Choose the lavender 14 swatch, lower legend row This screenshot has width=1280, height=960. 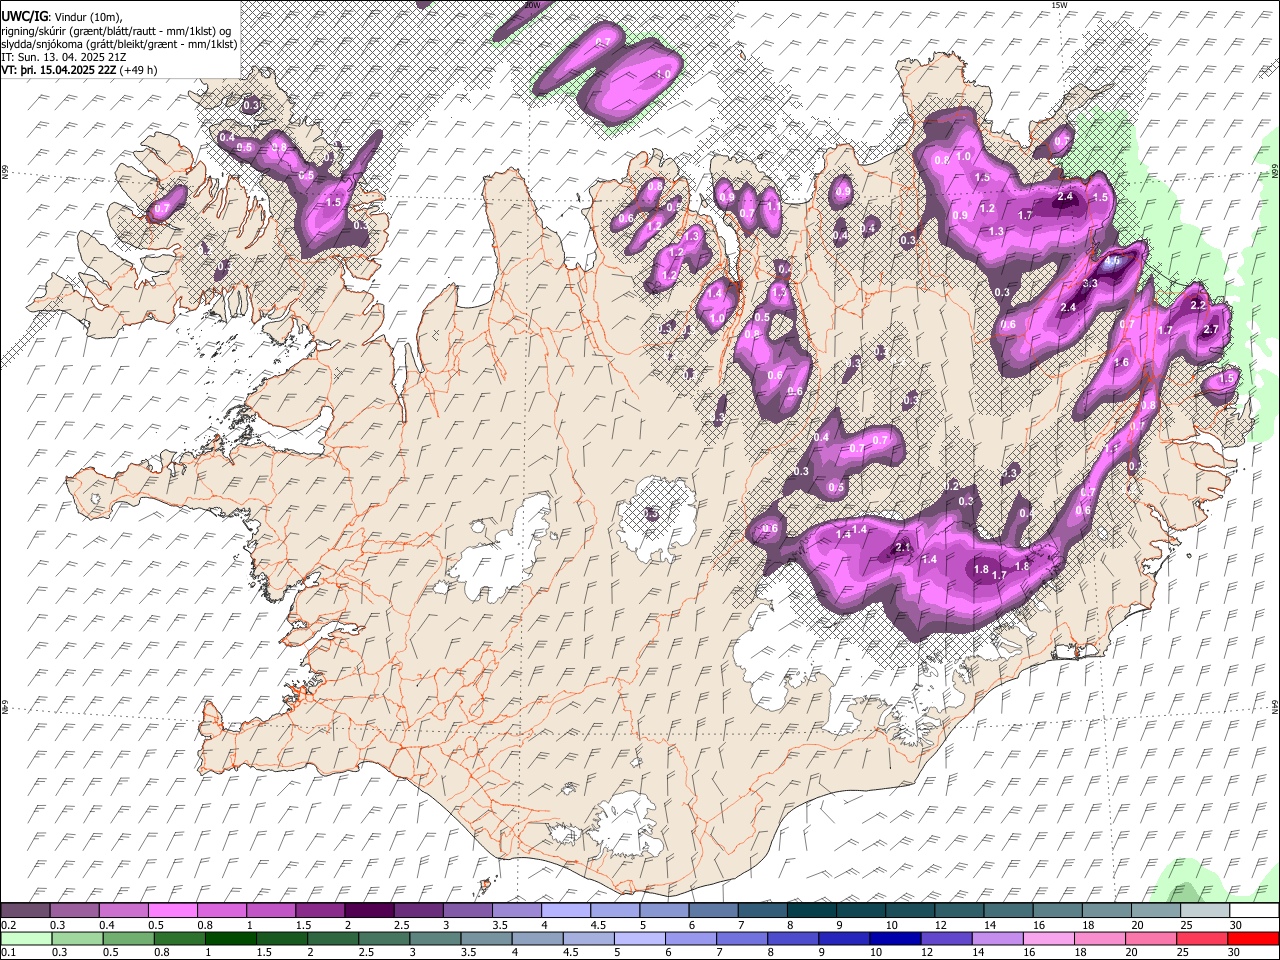click(x=996, y=938)
